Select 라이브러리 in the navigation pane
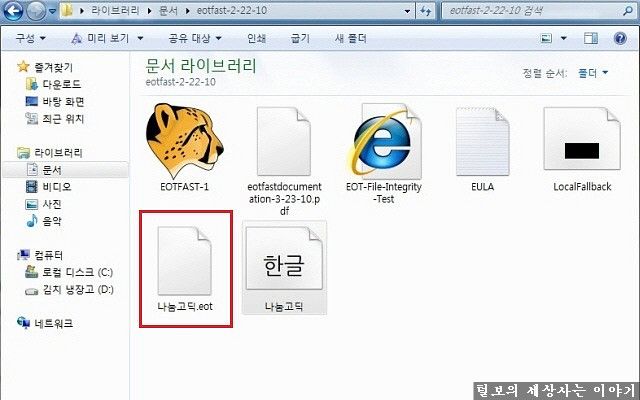Image resolution: width=640 pixels, height=400 pixels. click(58, 153)
